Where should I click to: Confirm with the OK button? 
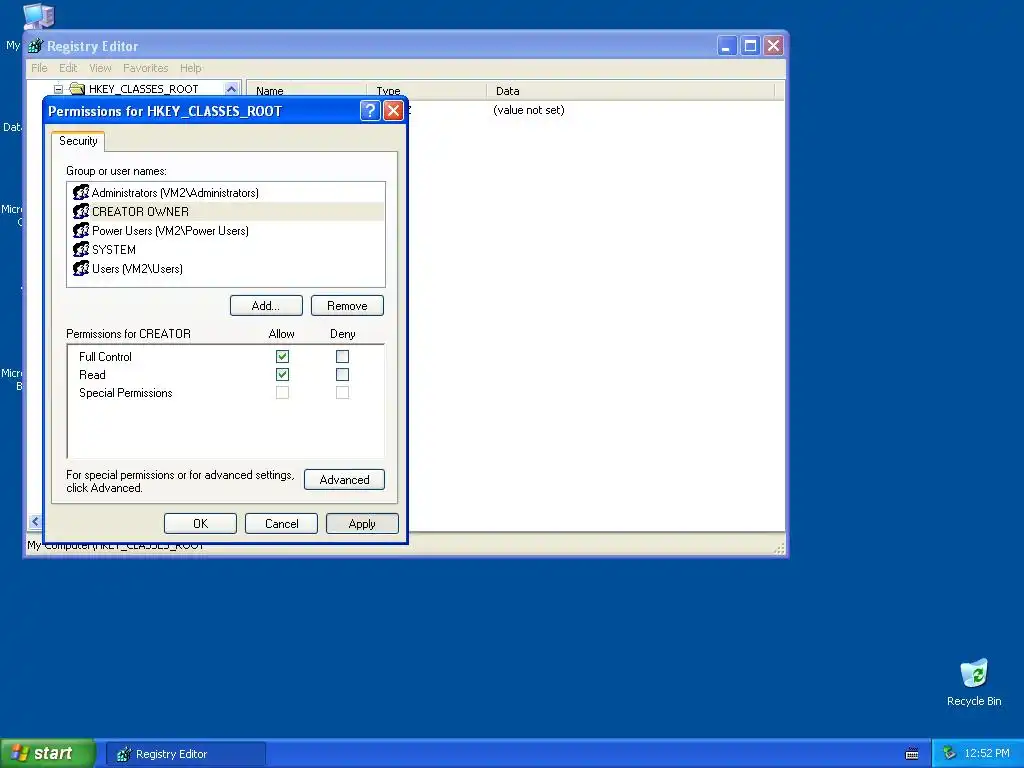(x=200, y=524)
